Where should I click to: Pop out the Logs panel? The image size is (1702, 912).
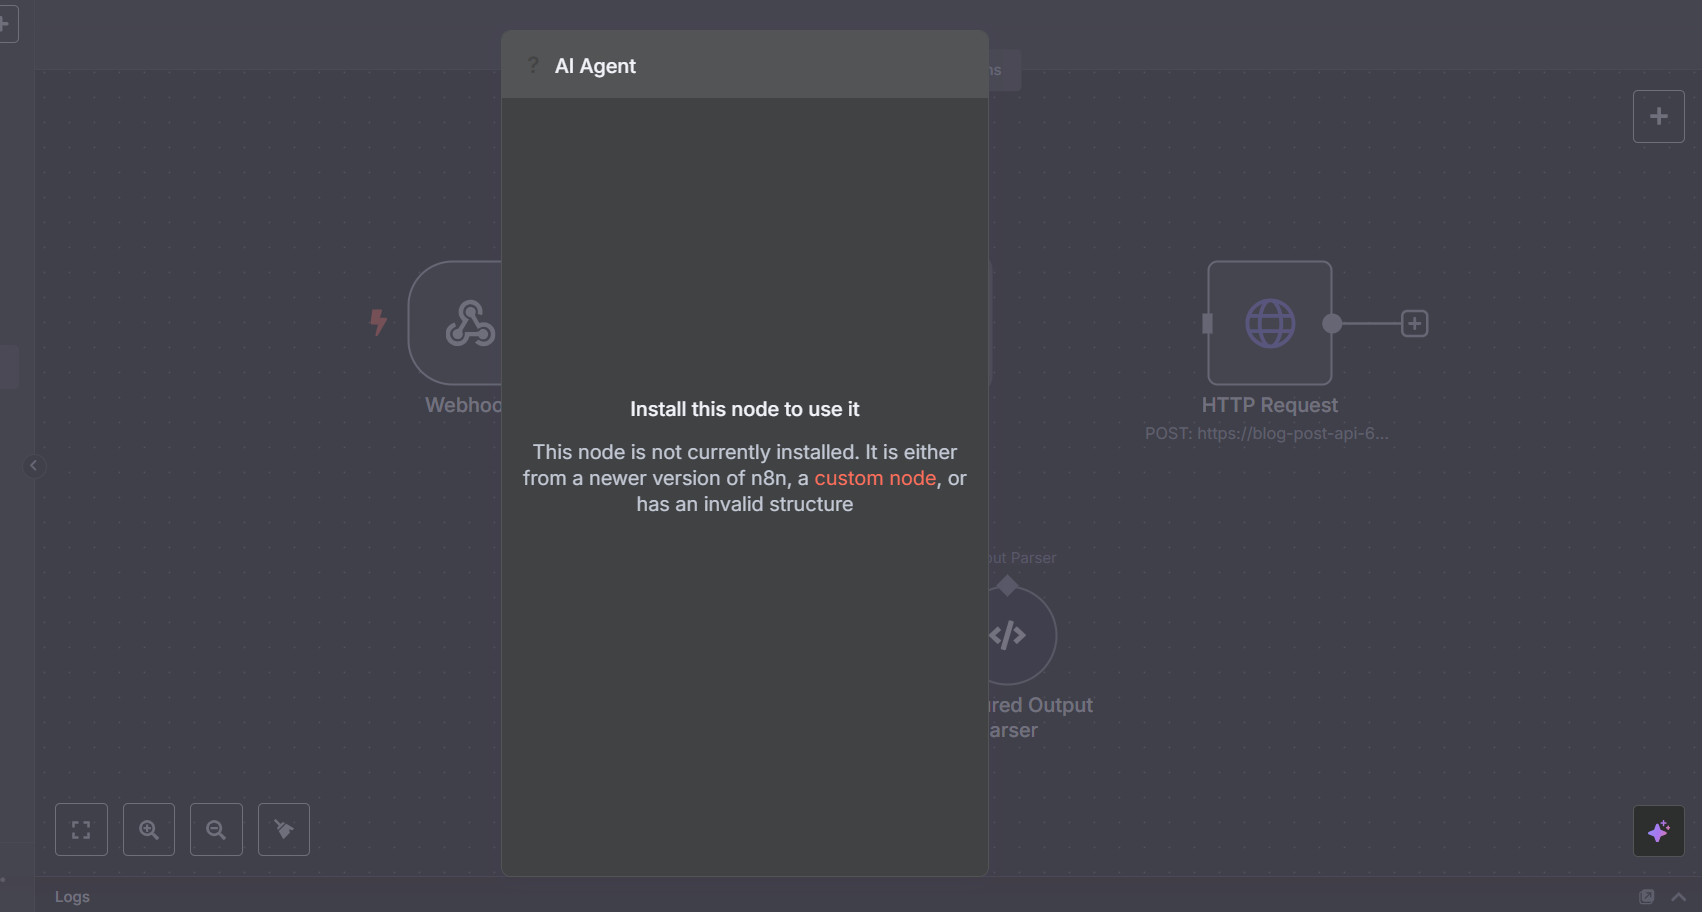coord(1647,897)
